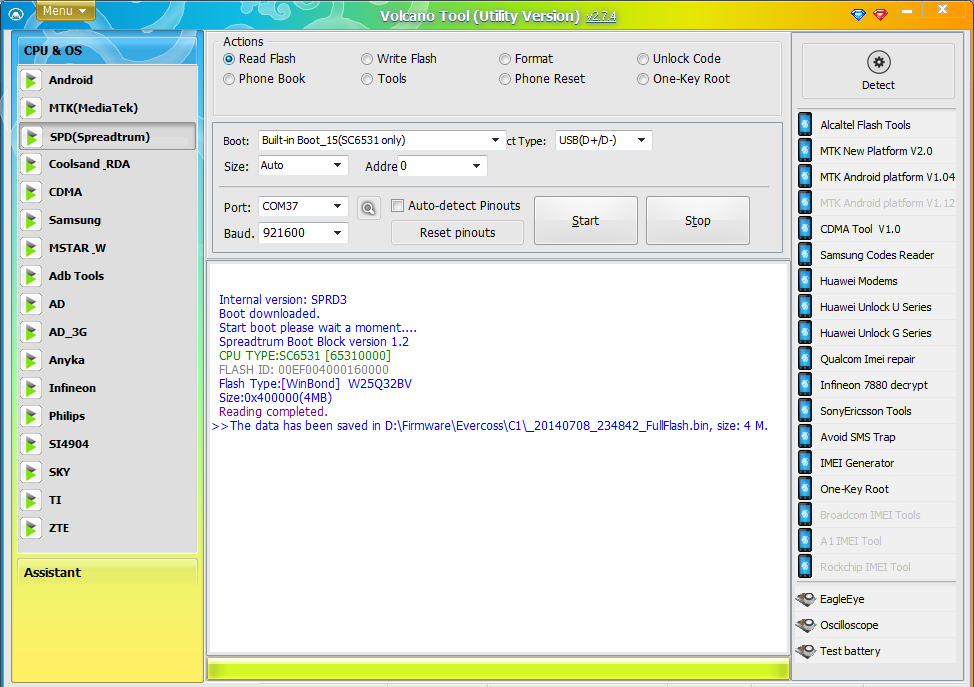Select the Anyka platform entry
The width and height of the screenshot is (974, 687).
(x=107, y=360)
